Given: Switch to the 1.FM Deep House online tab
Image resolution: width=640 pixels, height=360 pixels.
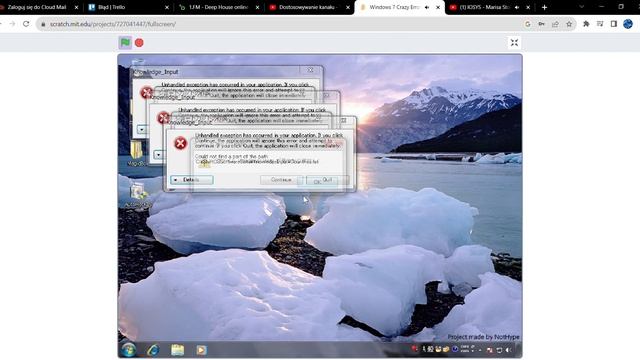Looking at the screenshot, I should click(x=218, y=7).
